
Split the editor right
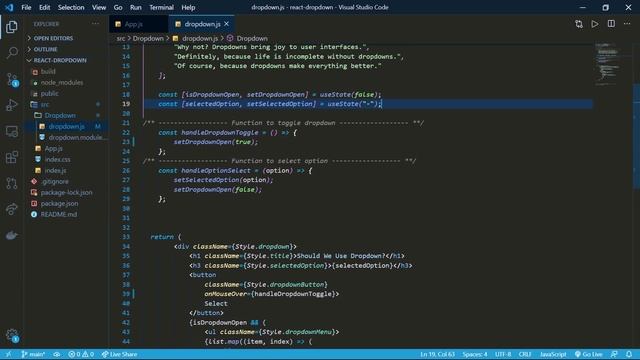pyautogui.click(x=611, y=24)
